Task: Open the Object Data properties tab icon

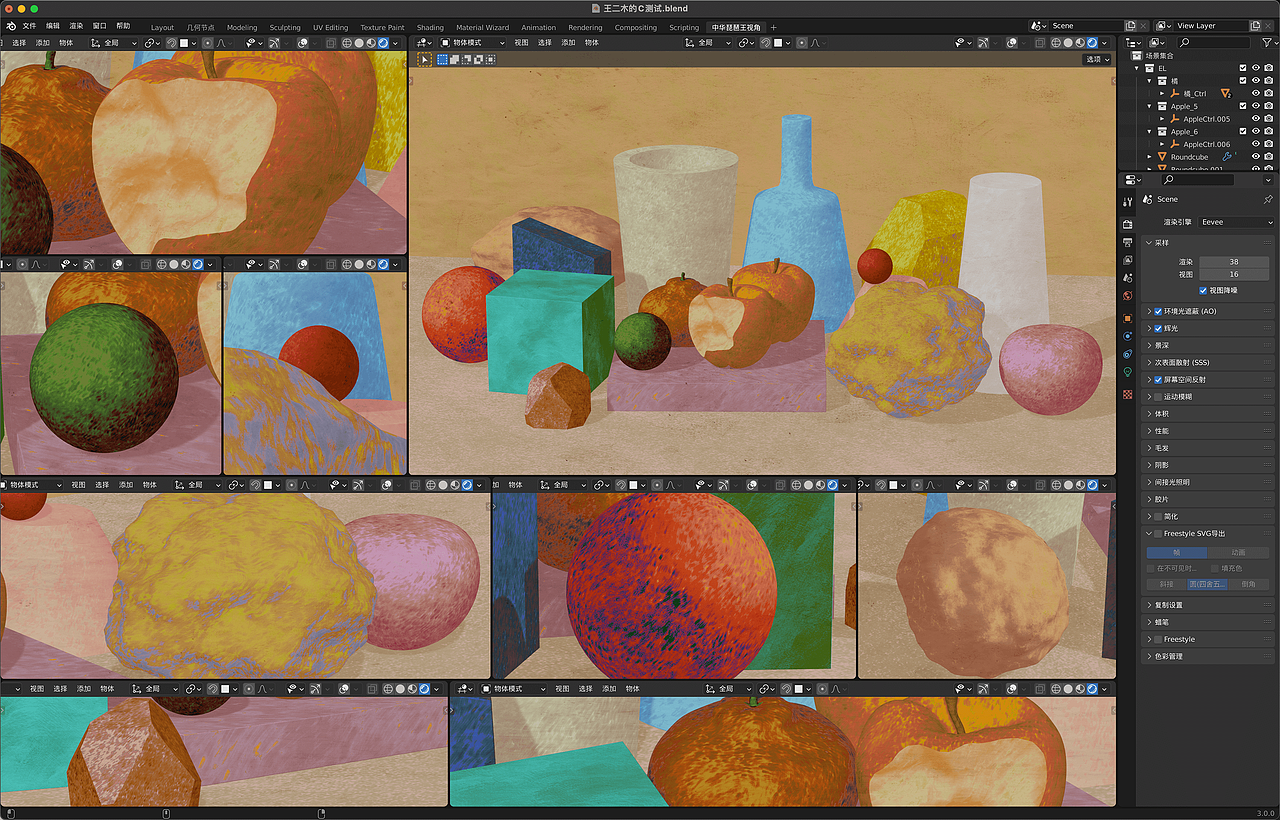Action: tap(1128, 371)
